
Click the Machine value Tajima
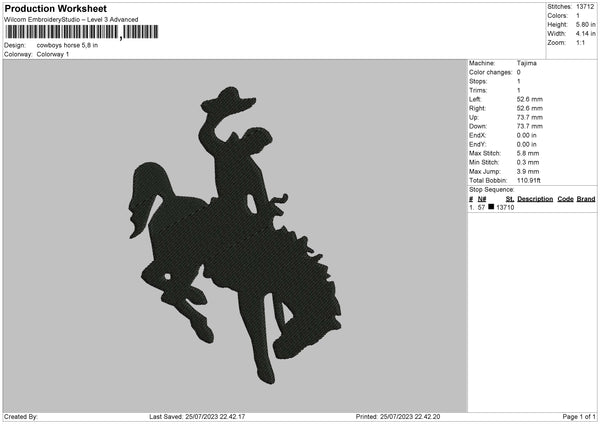click(527, 63)
